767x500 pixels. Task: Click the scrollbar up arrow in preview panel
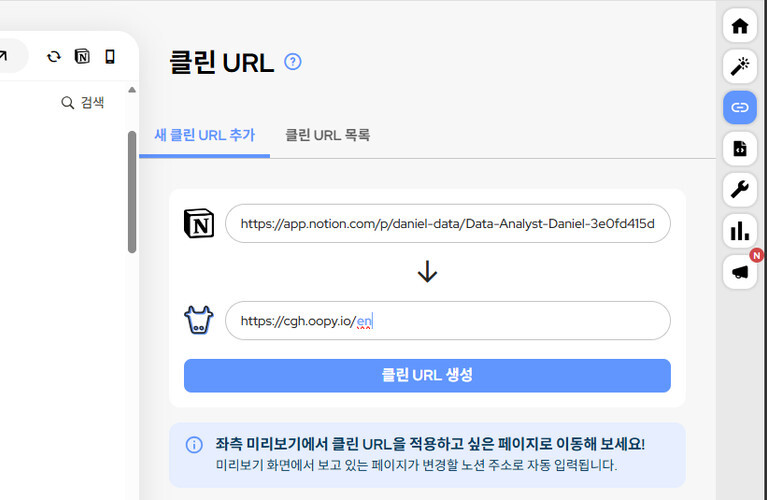tap(132, 90)
